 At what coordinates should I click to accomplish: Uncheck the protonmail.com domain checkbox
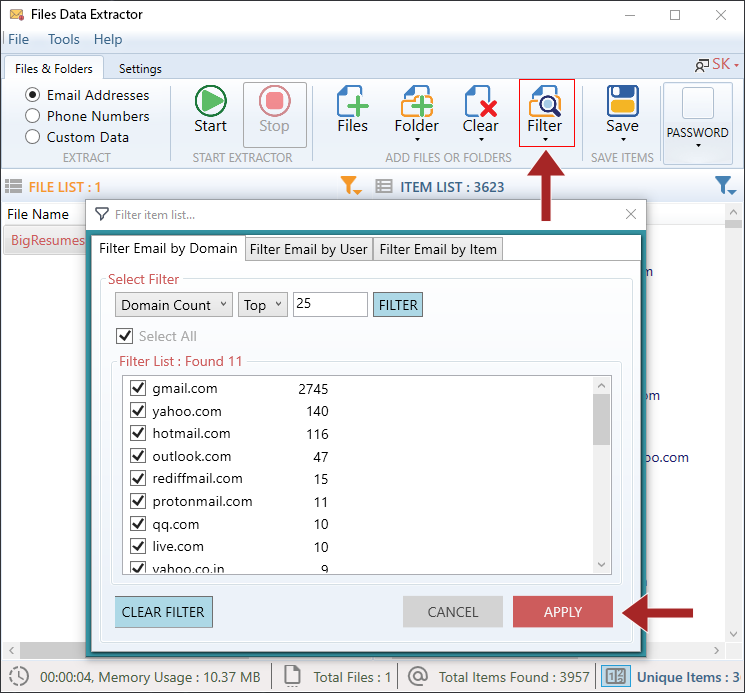(138, 501)
